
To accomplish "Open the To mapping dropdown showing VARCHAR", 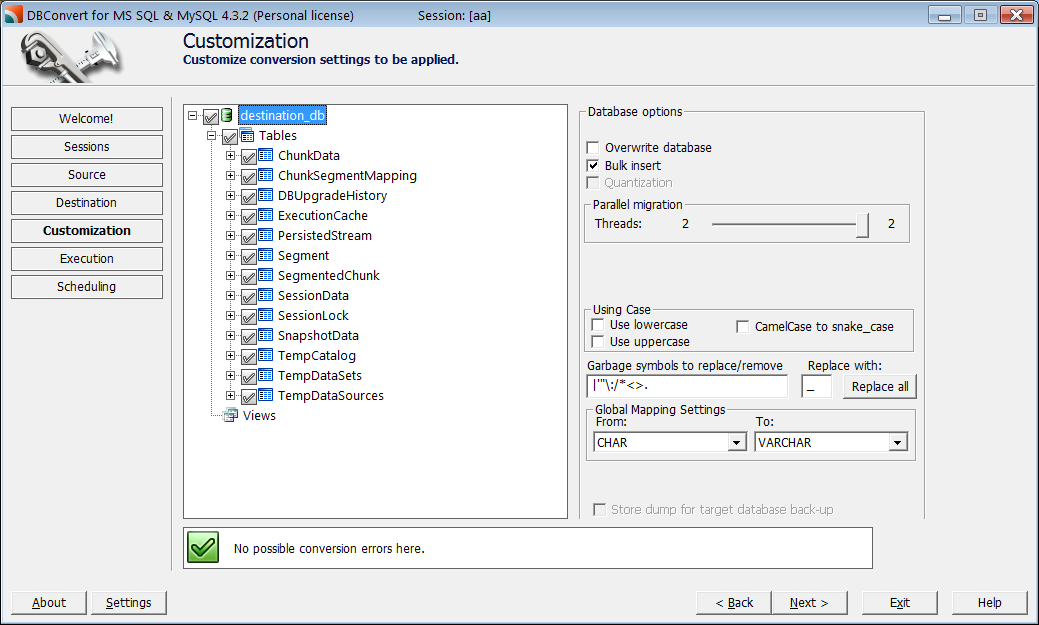I will point(899,441).
